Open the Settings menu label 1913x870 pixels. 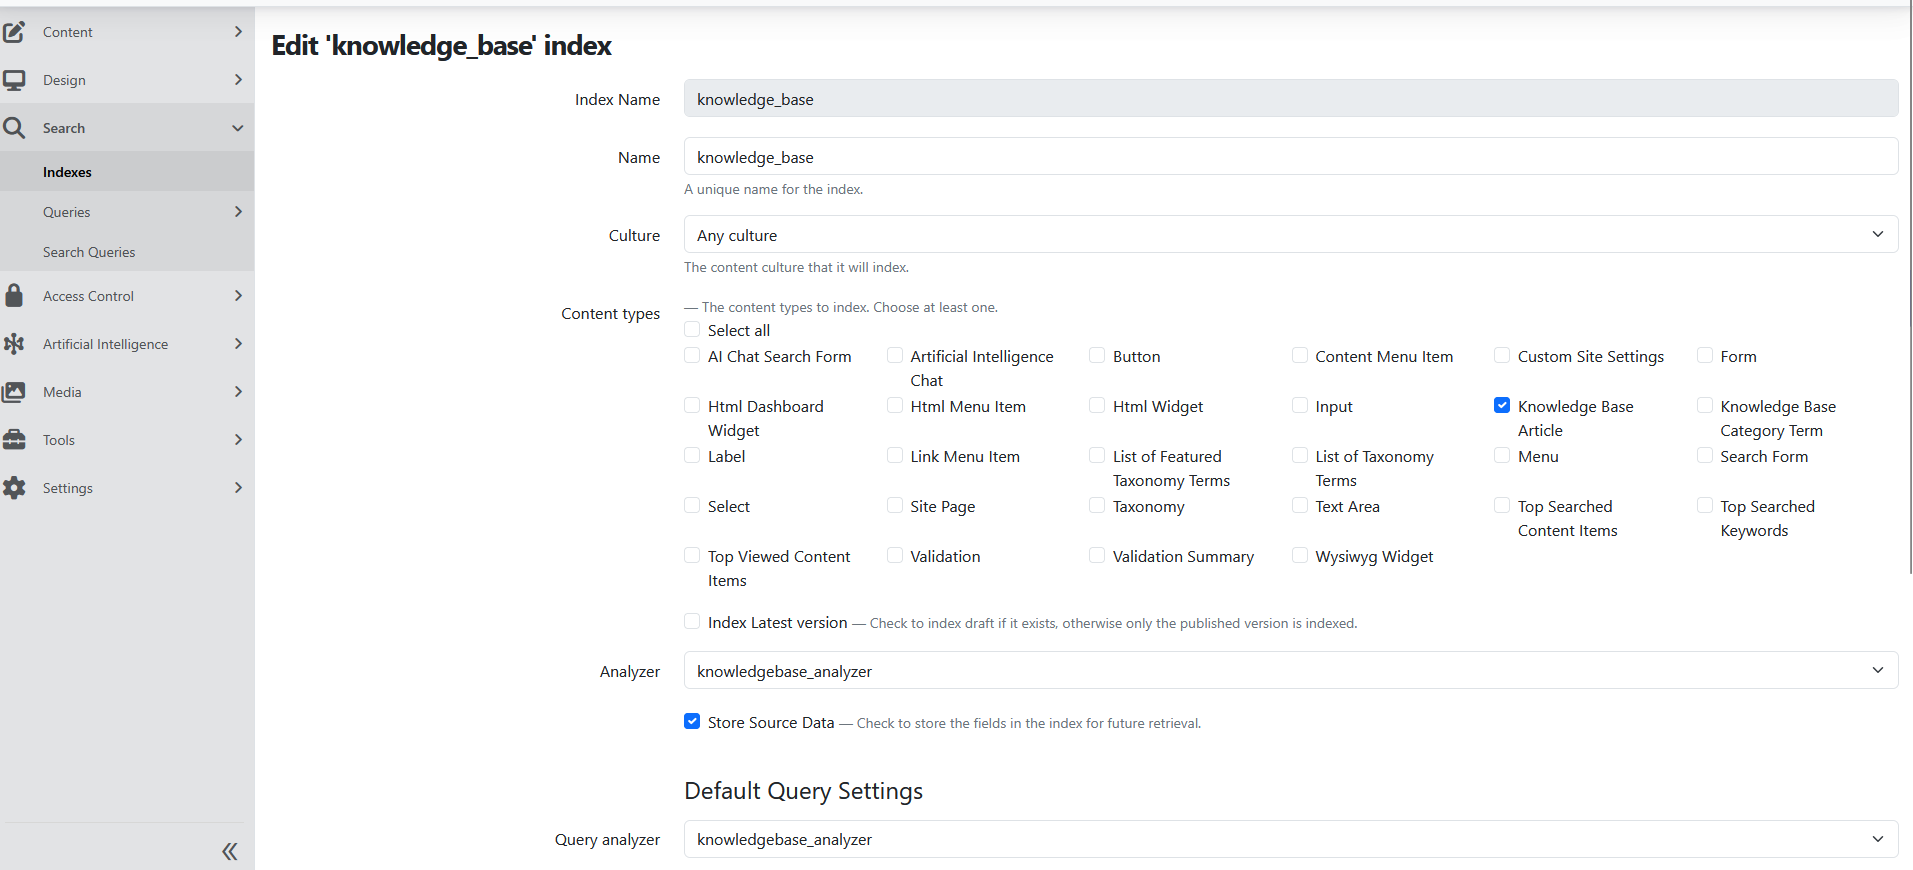coord(68,488)
